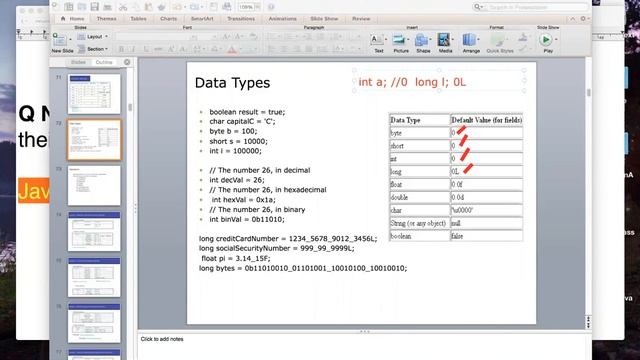640x360 pixels.
Task: Click the Open file icon in the top toolbar
Action: pos(82,7)
